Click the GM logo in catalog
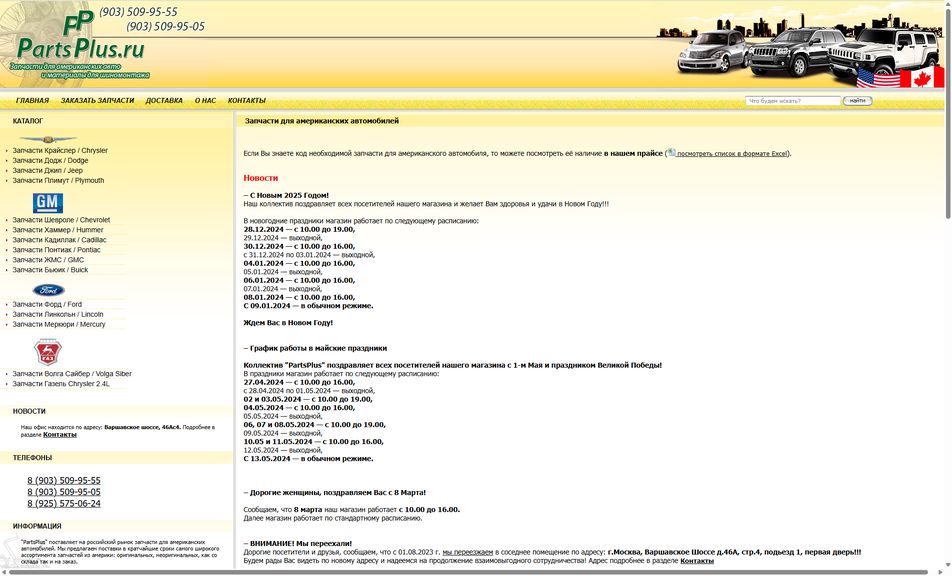The width and height of the screenshot is (952, 576). (x=48, y=203)
